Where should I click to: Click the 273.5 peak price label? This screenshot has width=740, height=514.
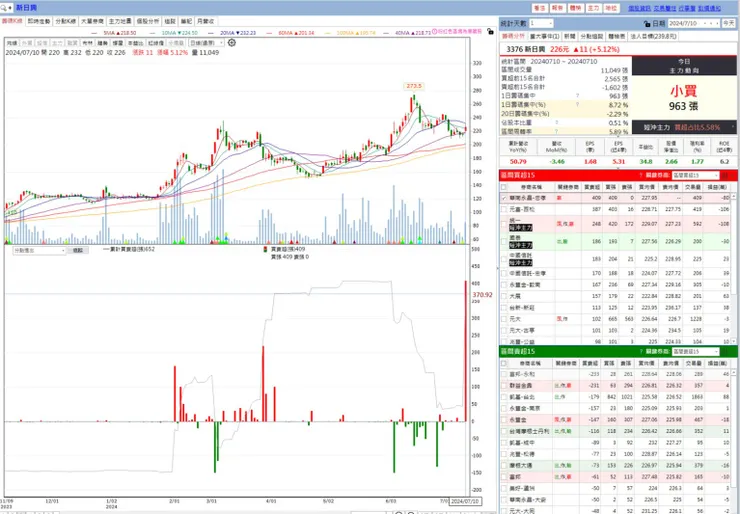pyautogui.click(x=413, y=86)
